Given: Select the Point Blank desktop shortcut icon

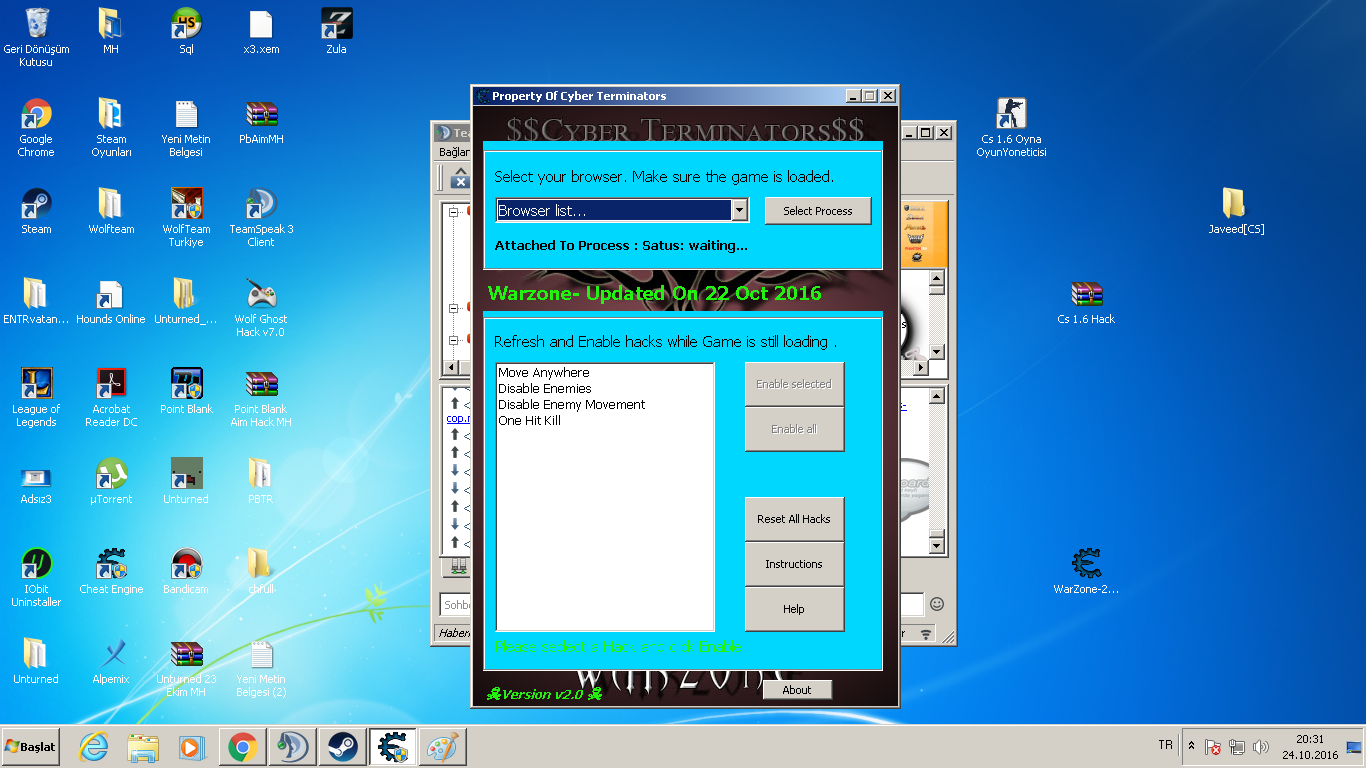Looking at the screenshot, I should (x=186, y=391).
